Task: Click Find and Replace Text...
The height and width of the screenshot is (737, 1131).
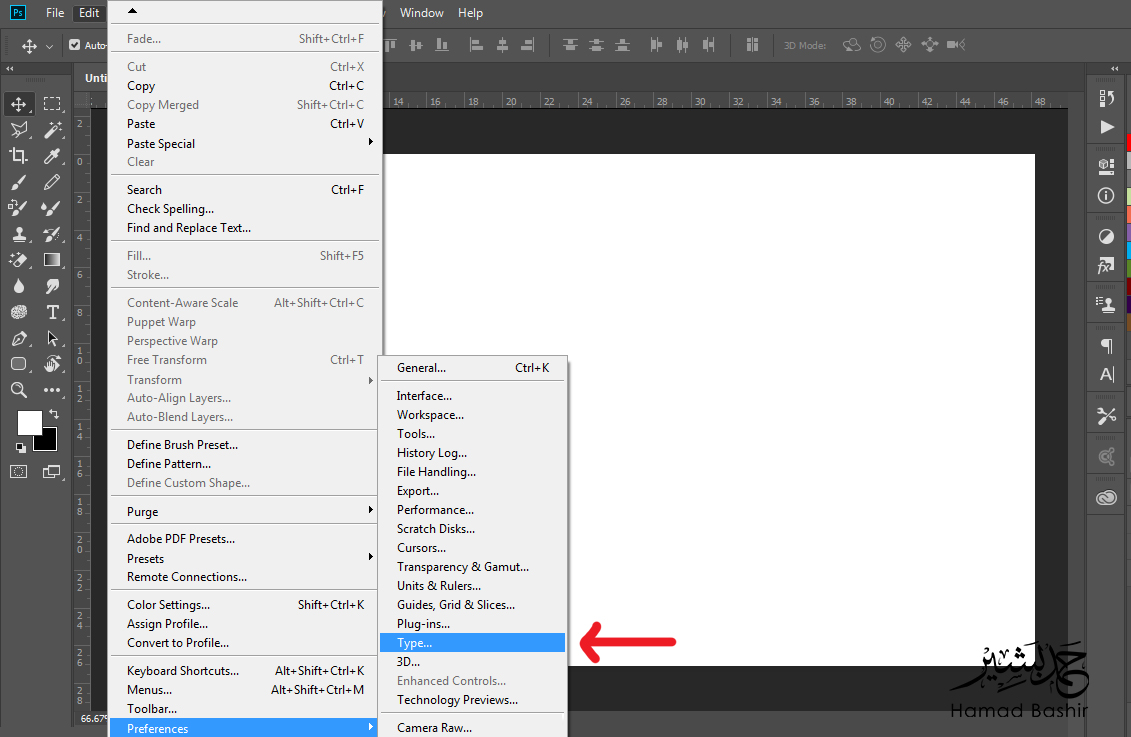Action: (x=245, y=228)
